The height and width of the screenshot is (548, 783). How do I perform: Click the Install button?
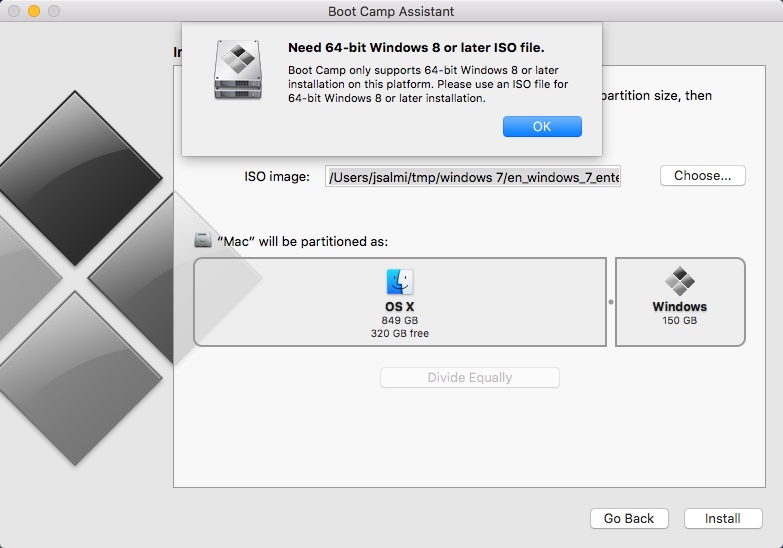click(723, 519)
